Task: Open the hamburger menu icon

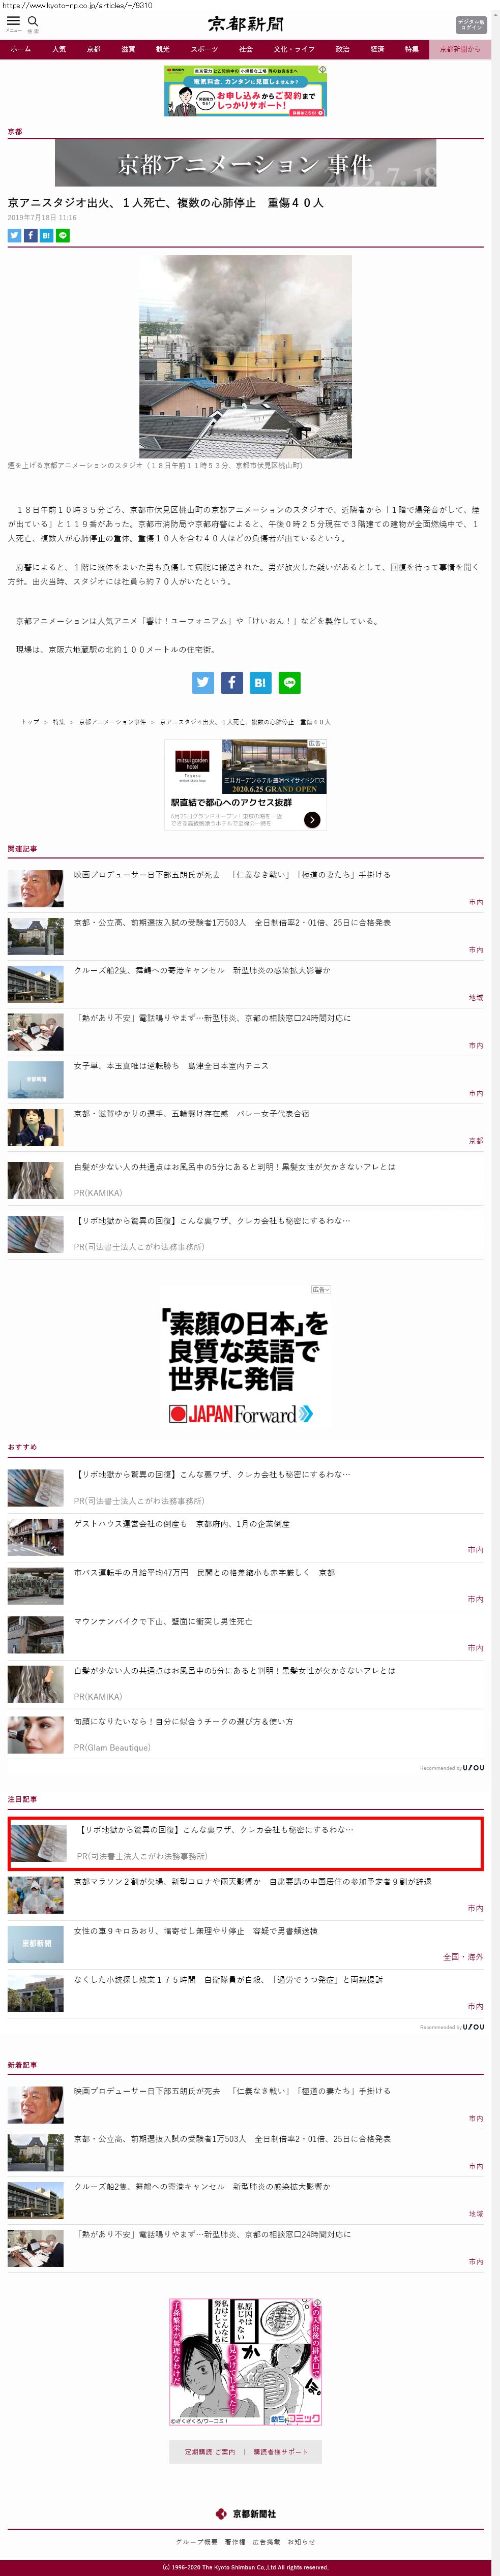Action: (x=13, y=21)
